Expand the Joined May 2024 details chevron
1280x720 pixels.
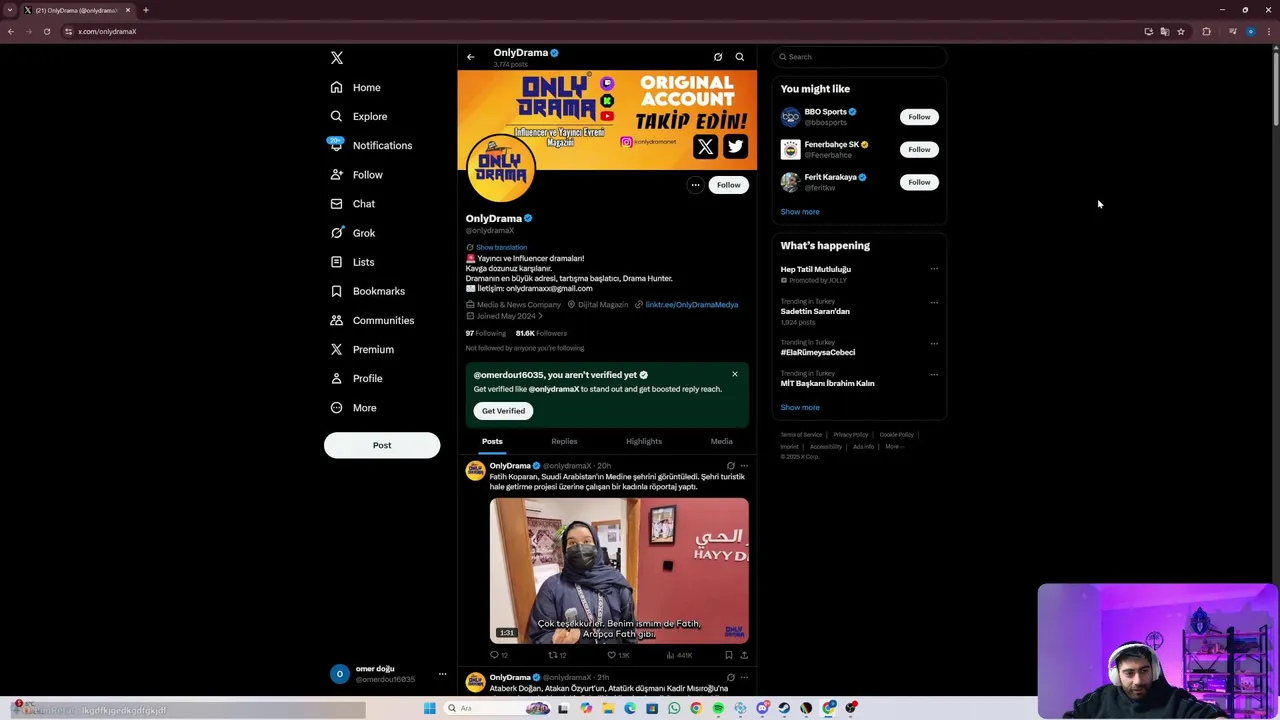541,316
